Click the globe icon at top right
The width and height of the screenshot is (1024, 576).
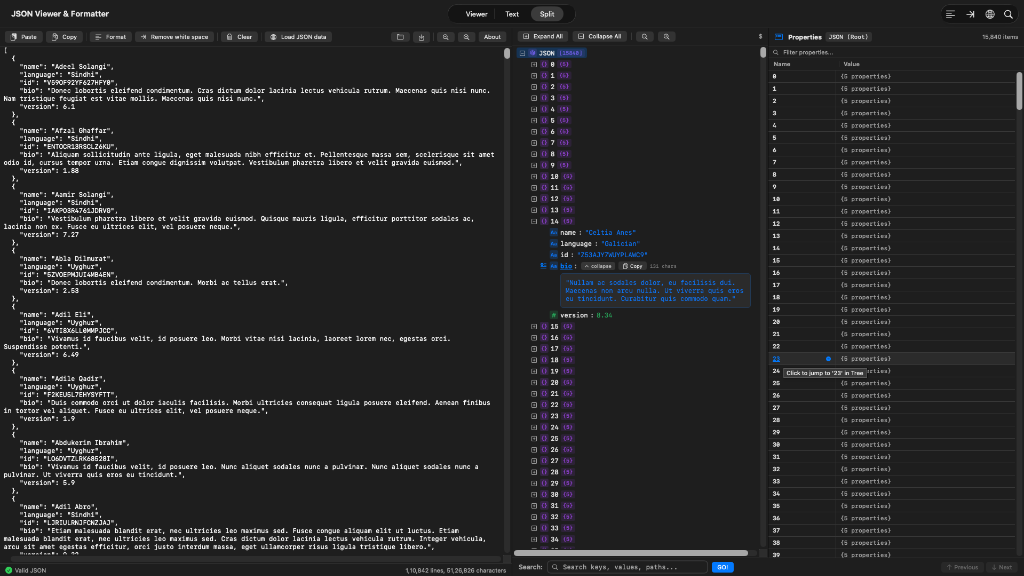tap(990, 14)
